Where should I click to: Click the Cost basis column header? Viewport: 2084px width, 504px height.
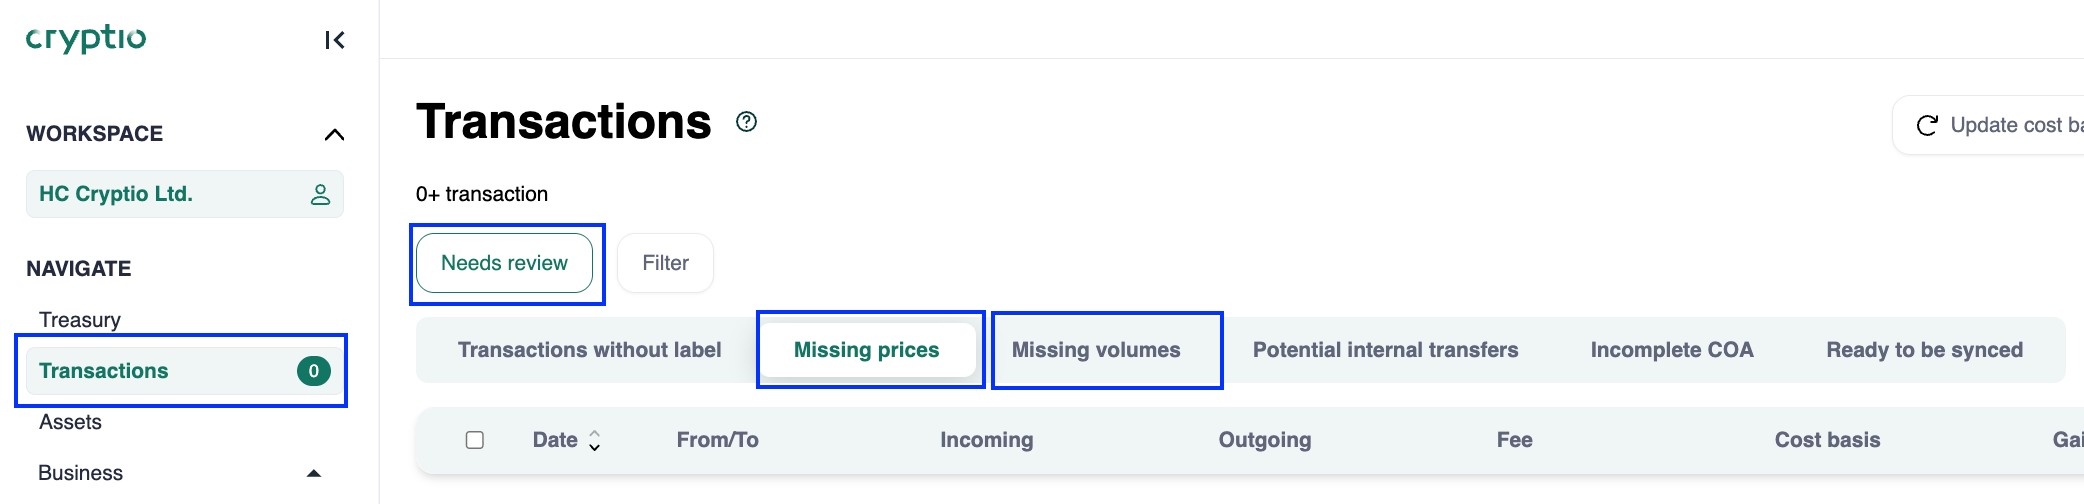coord(1827,440)
